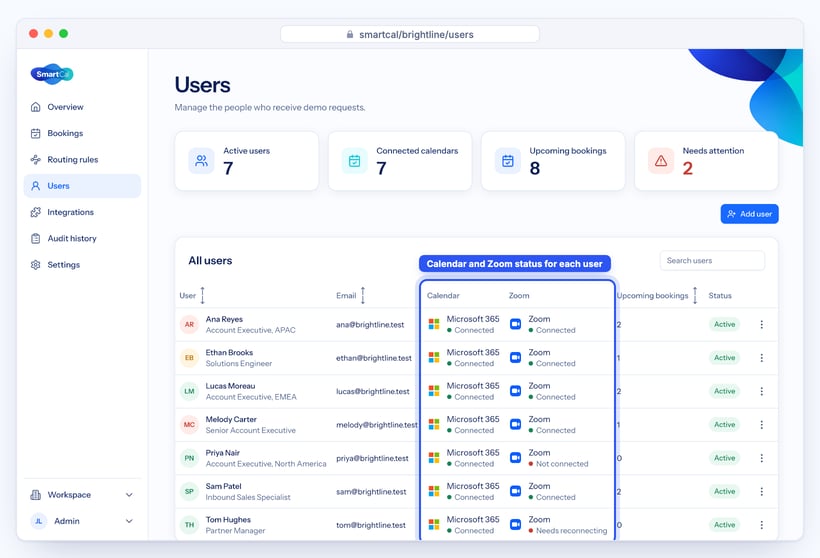Expand the Admin account dropdown
The image size is (820, 558).
pyautogui.click(x=129, y=521)
